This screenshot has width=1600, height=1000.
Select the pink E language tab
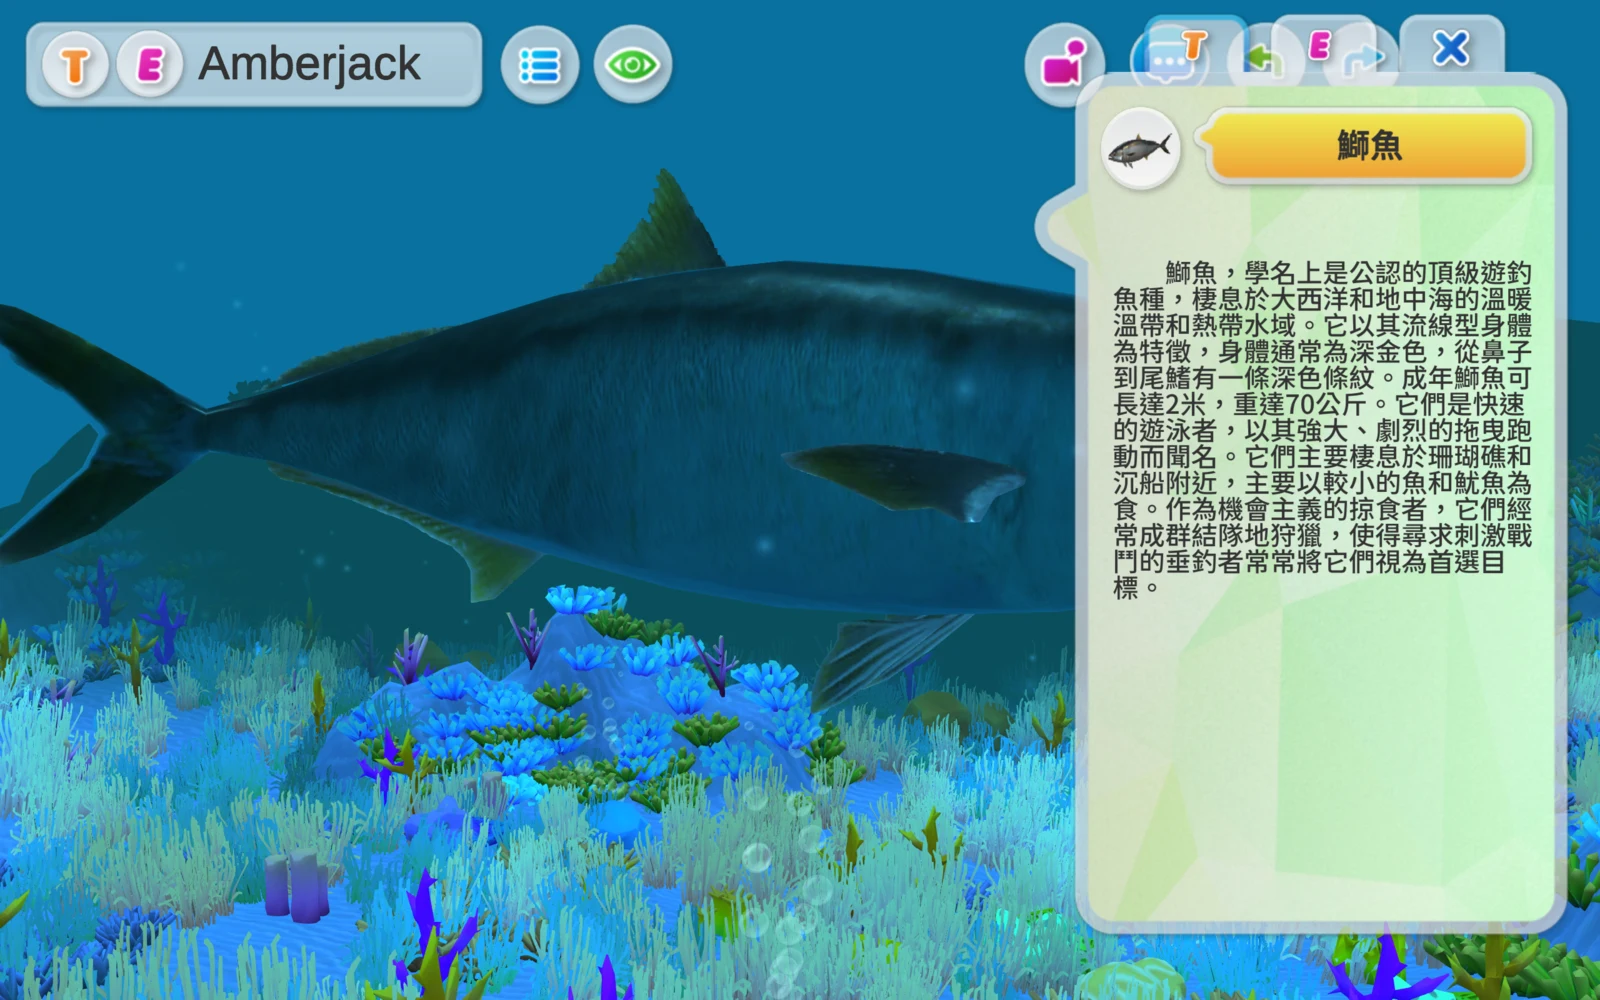(1320, 45)
